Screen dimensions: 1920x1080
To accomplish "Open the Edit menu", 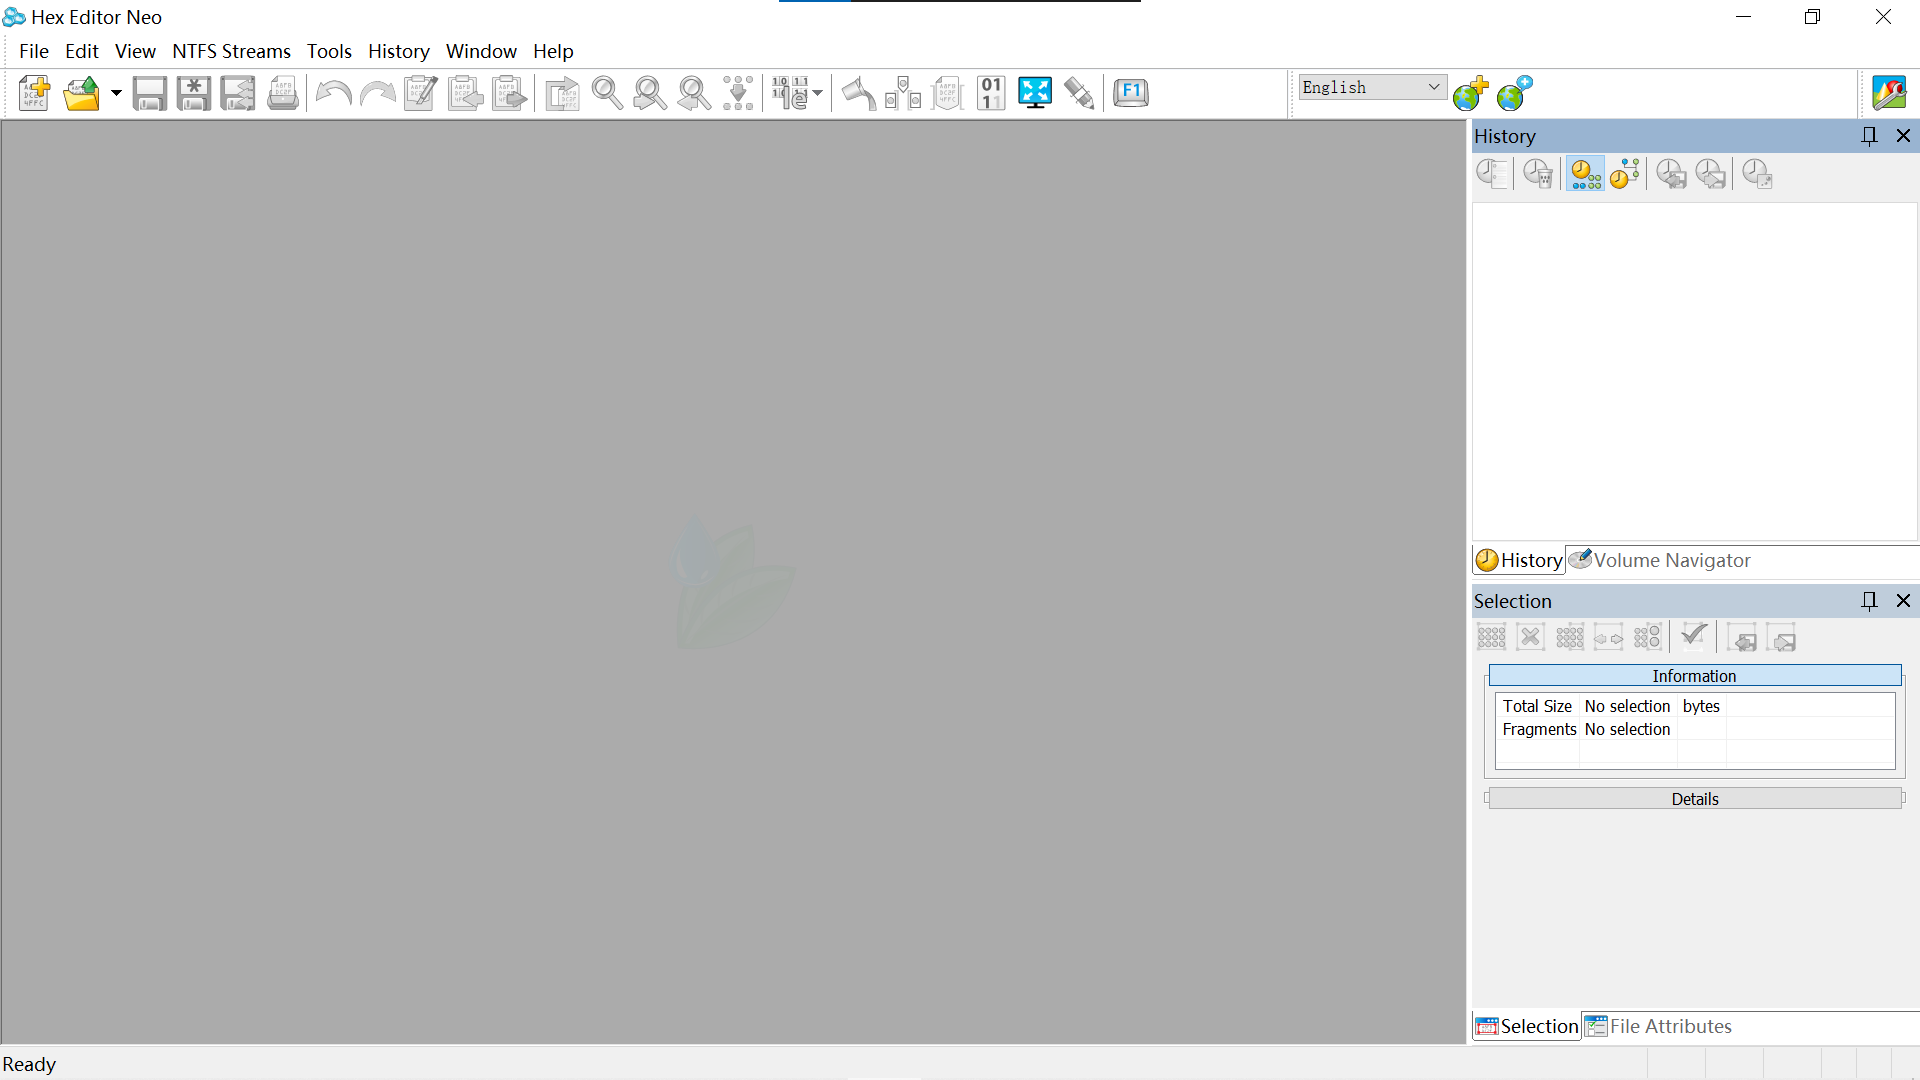I will coord(80,50).
